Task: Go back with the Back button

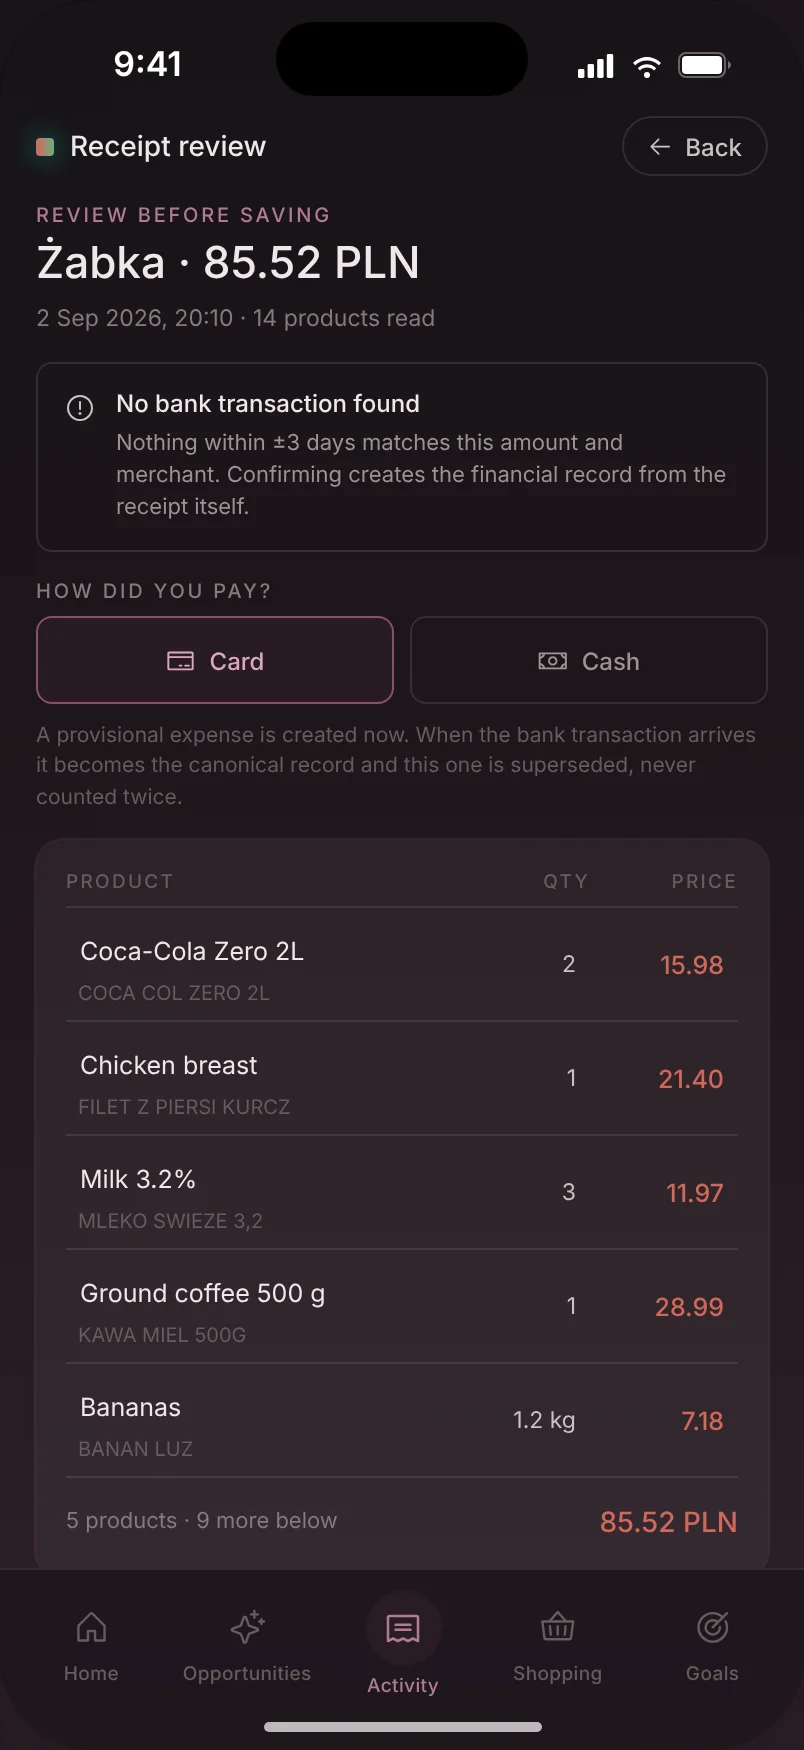Action: tap(695, 147)
